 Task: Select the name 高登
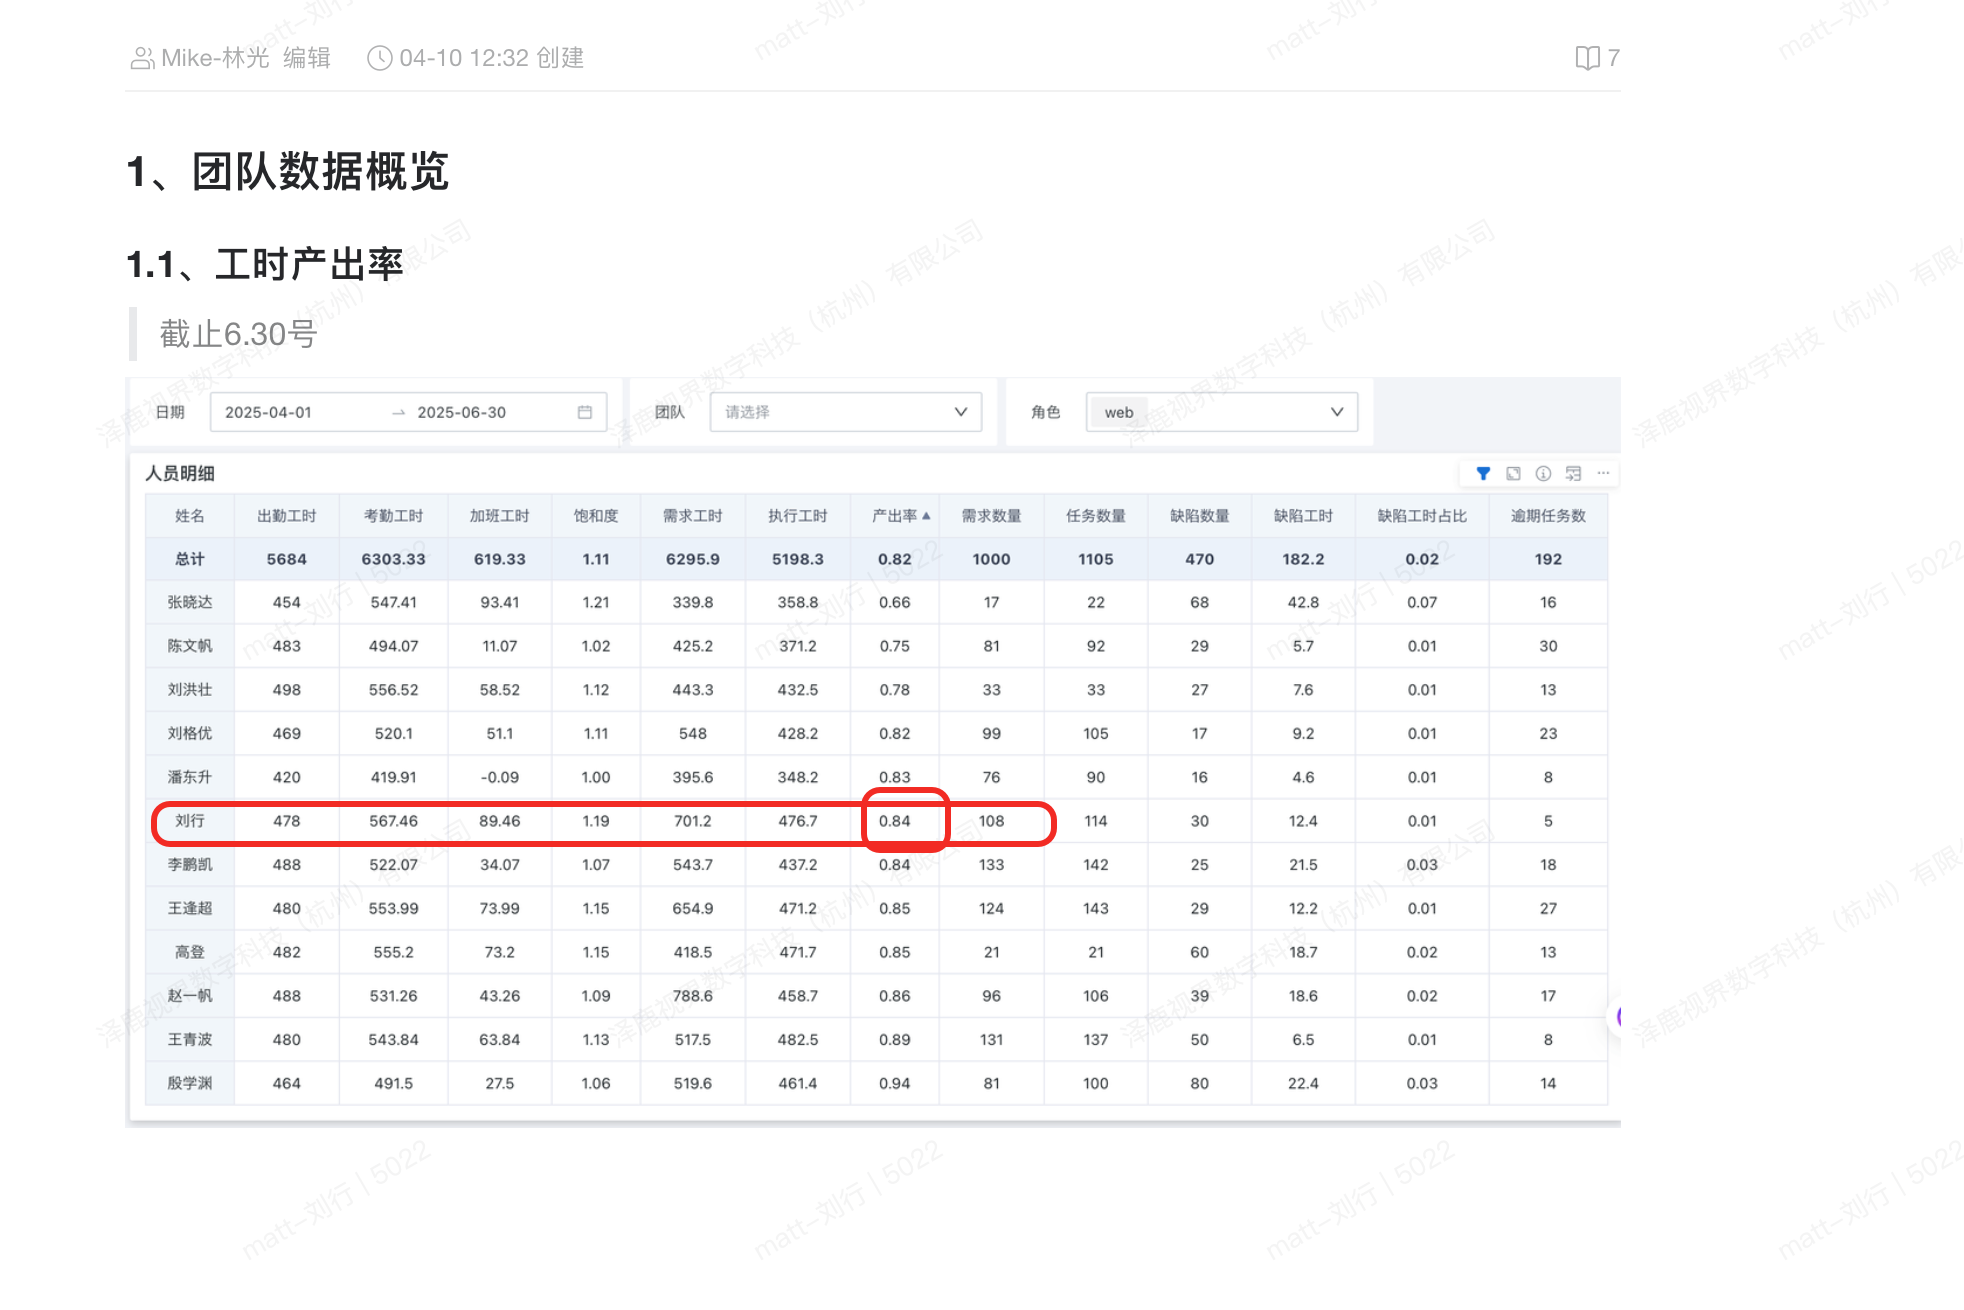(190, 952)
